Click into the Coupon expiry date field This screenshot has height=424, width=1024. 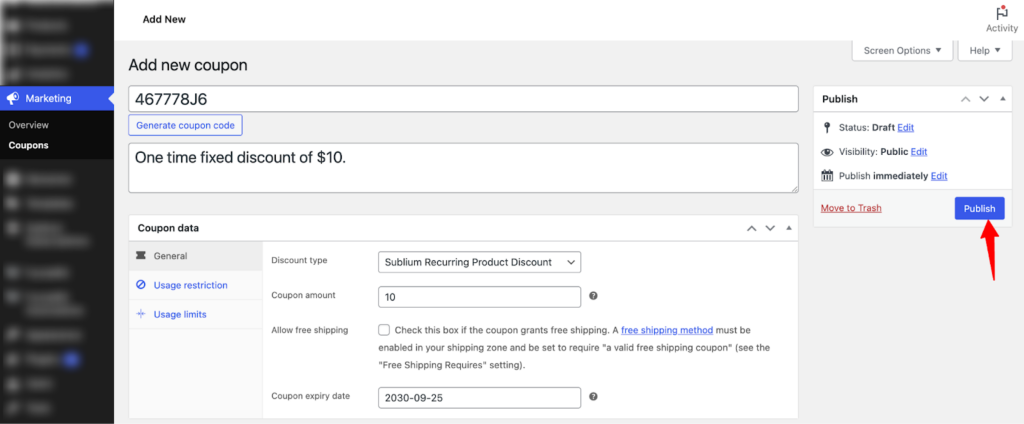pyautogui.click(x=480, y=397)
